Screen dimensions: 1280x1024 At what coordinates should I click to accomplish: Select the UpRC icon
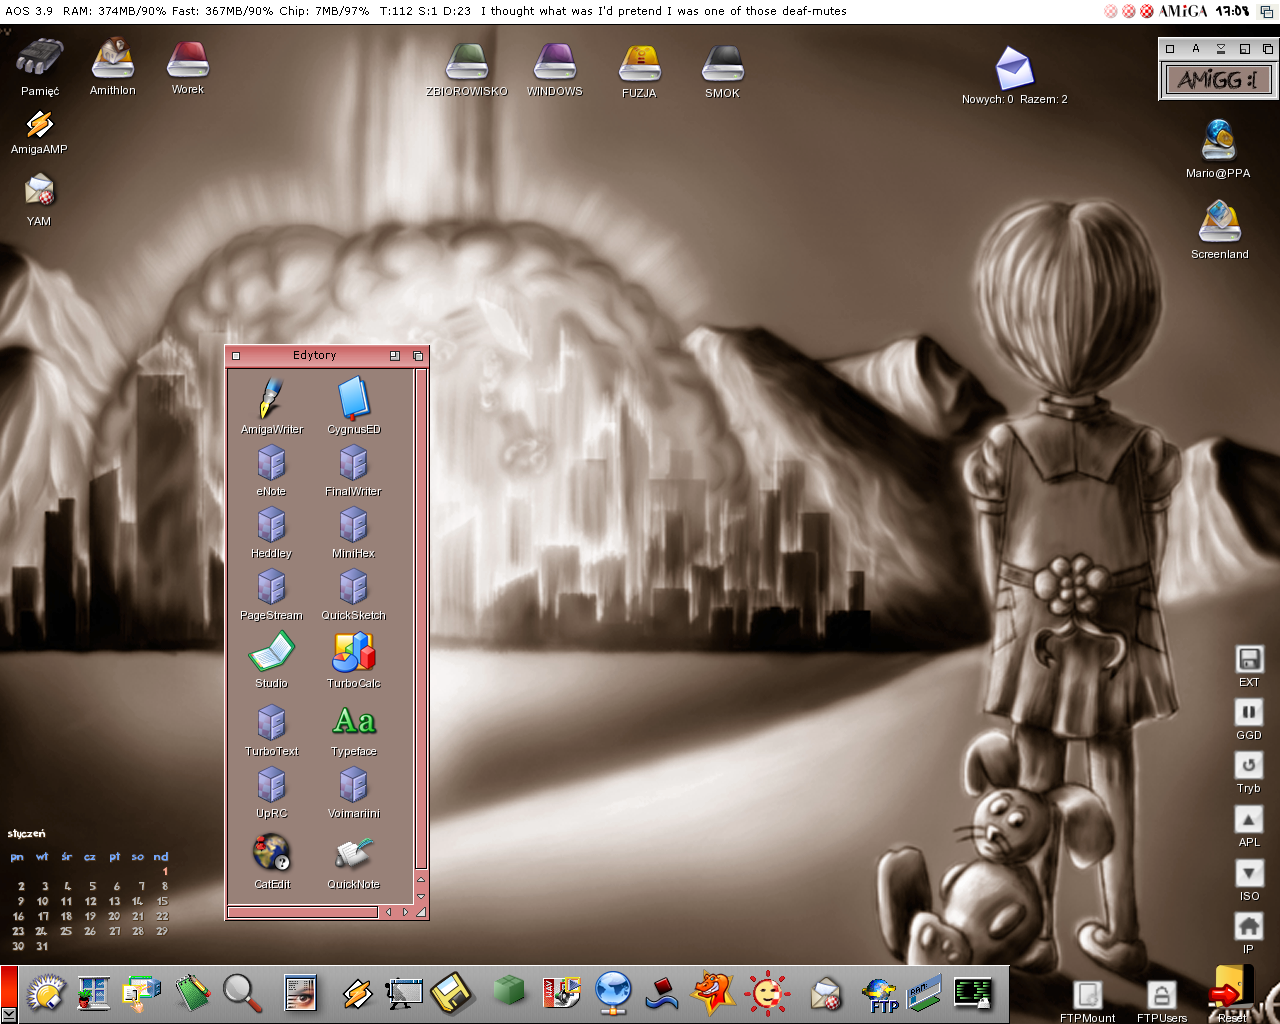(x=271, y=785)
